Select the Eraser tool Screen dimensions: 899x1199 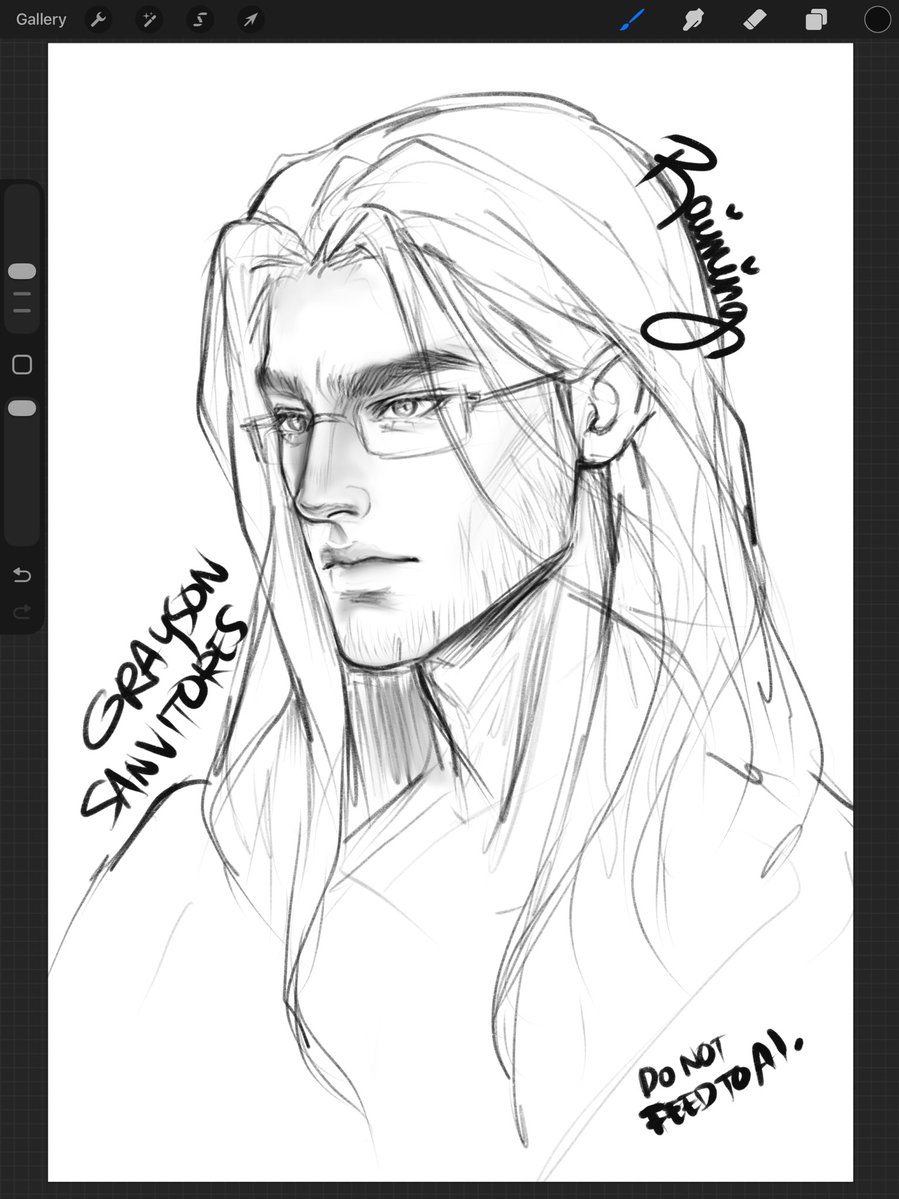755,19
